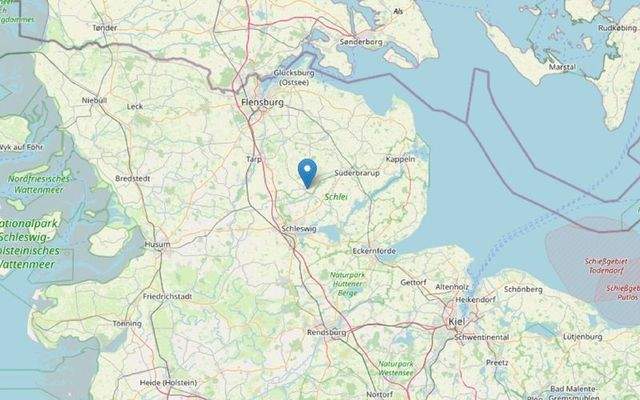Select the Tønder town label
640x400 pixels.
click(105, 28)
